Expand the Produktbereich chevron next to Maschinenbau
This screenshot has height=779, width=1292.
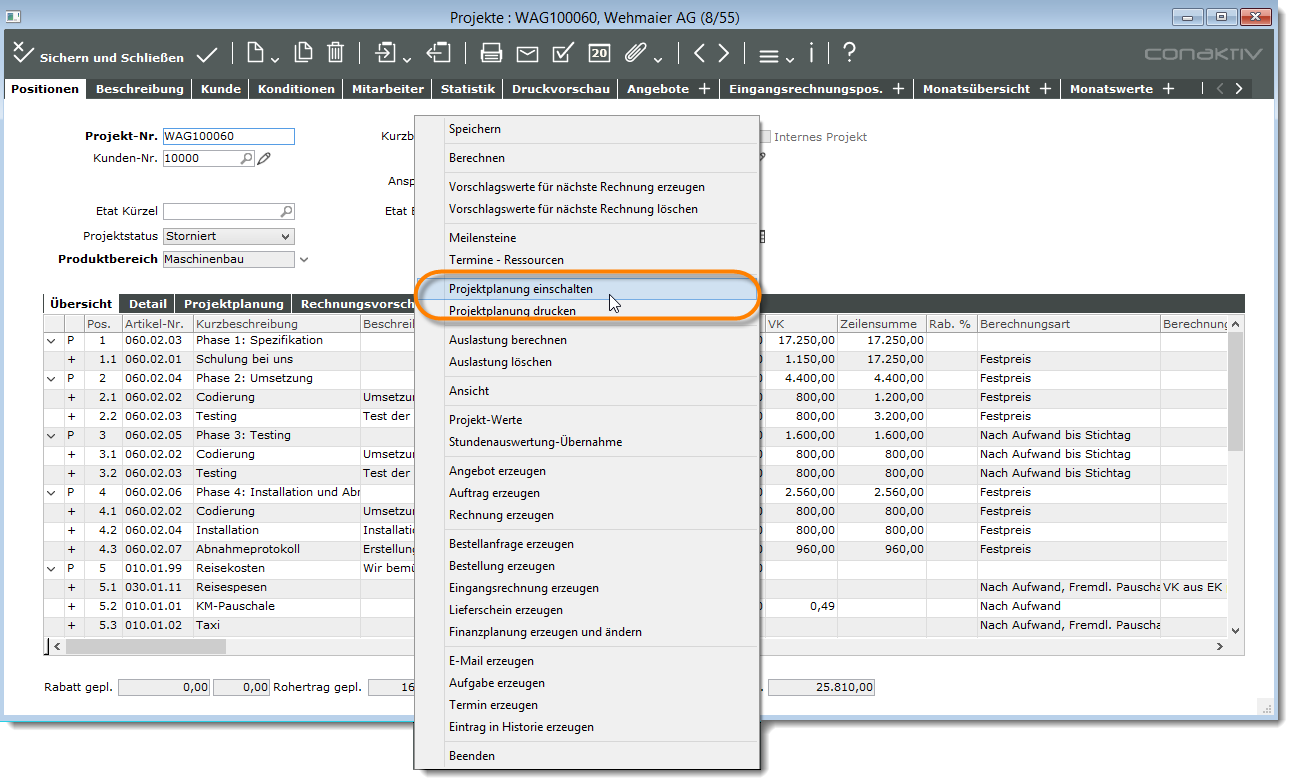304,260
